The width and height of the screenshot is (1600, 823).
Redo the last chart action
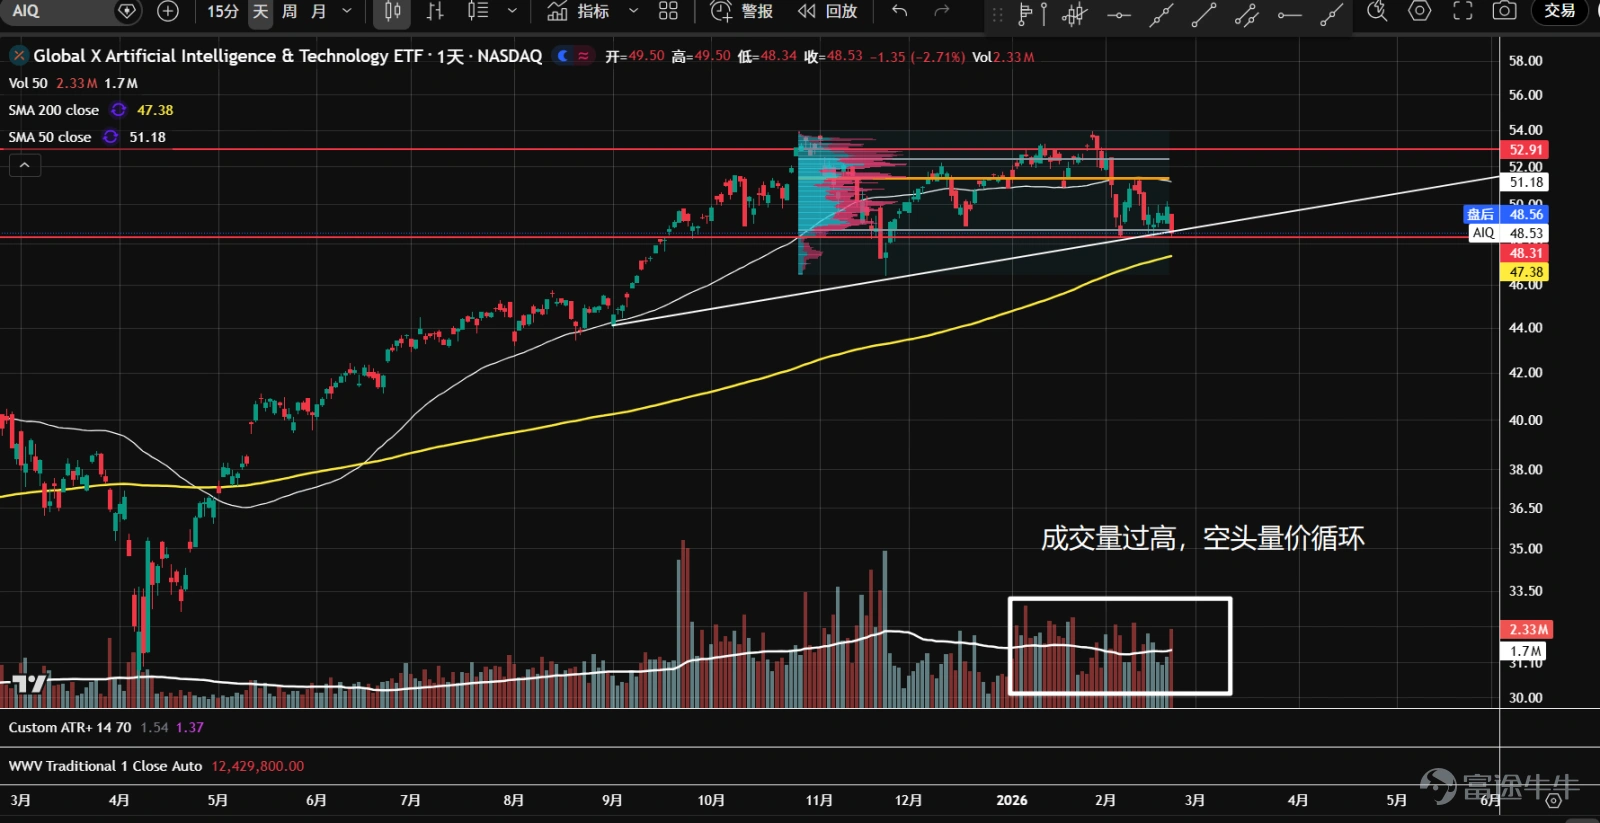click(941, 11)
